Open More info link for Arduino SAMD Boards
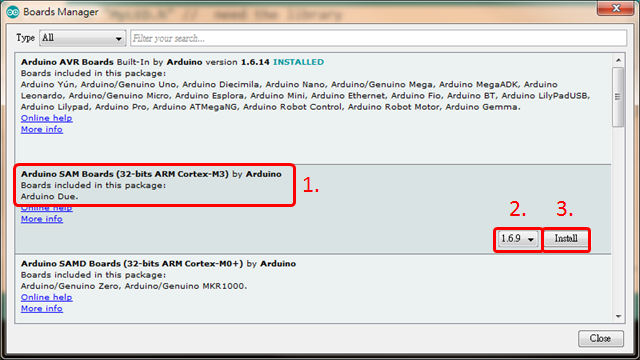 (42, 309)
